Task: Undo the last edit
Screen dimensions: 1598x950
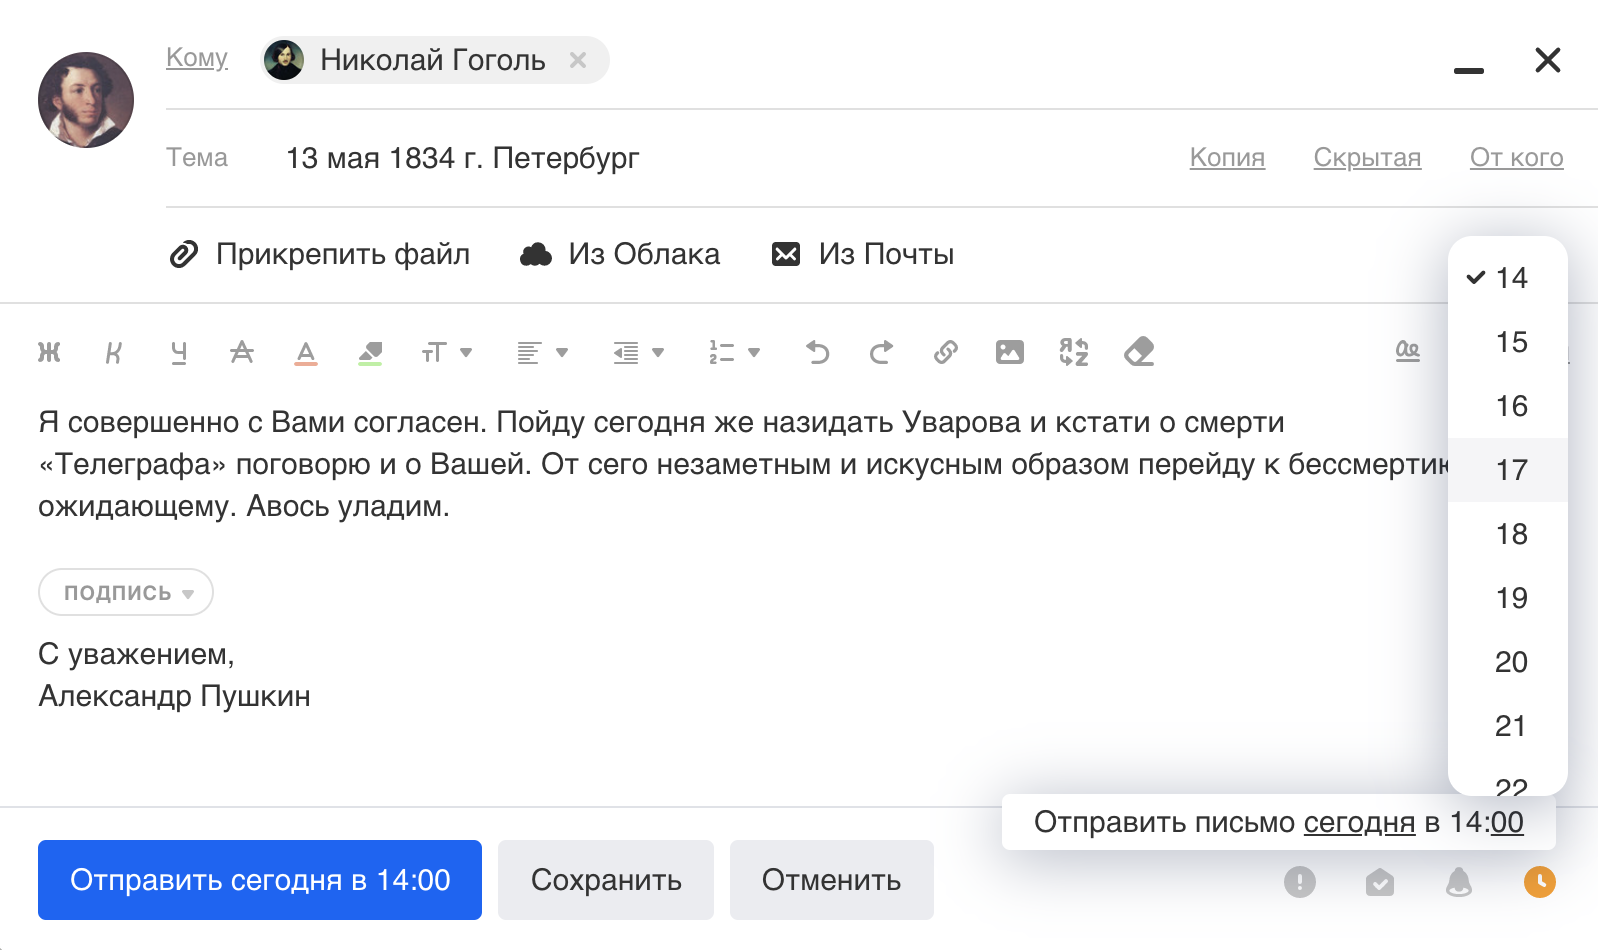Action: click(x=818, y=352)
